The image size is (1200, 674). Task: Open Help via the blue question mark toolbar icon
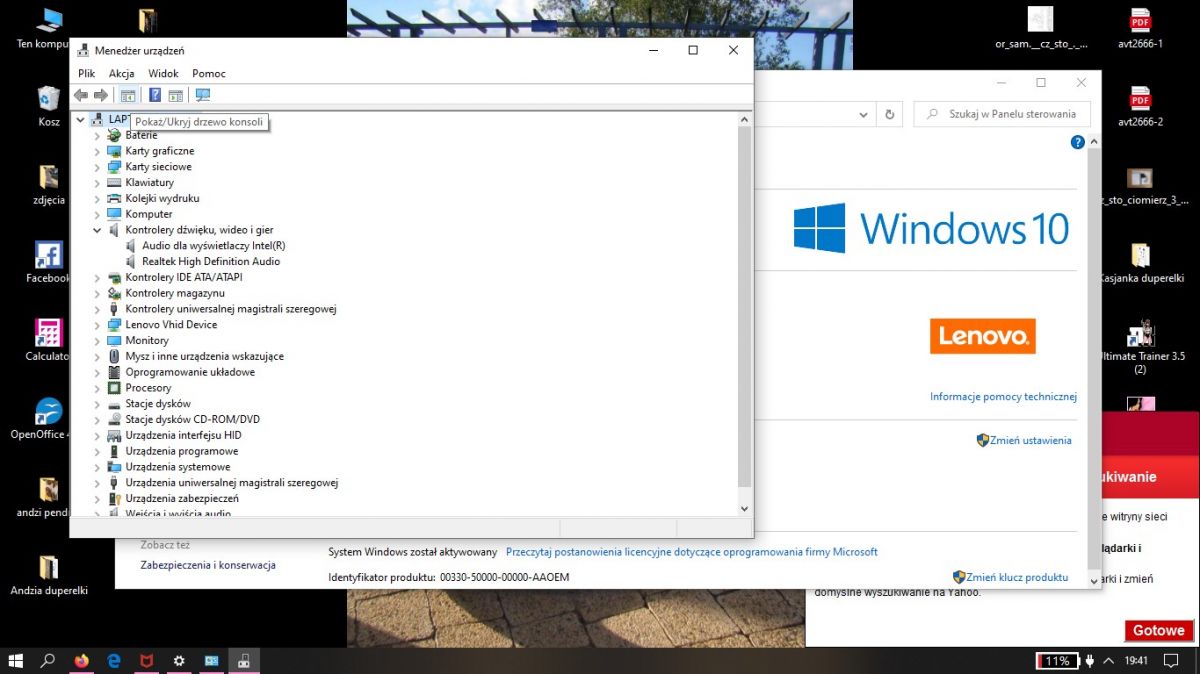coord(155,95)
